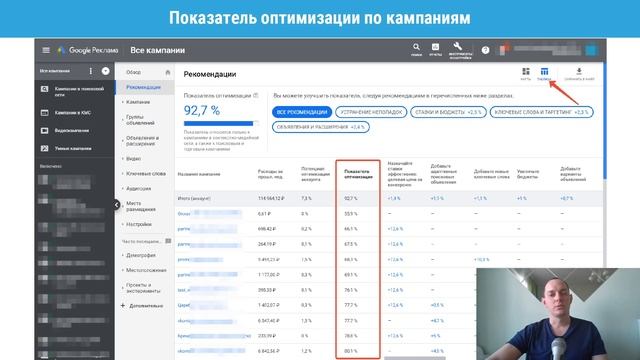The height and width of the screenshot is (360, 640).
Task: Select ОБЪЯВЛЕНИЯ И РАСШИРЕНИЯ filter chip
Action: click(x=321, y=127)
